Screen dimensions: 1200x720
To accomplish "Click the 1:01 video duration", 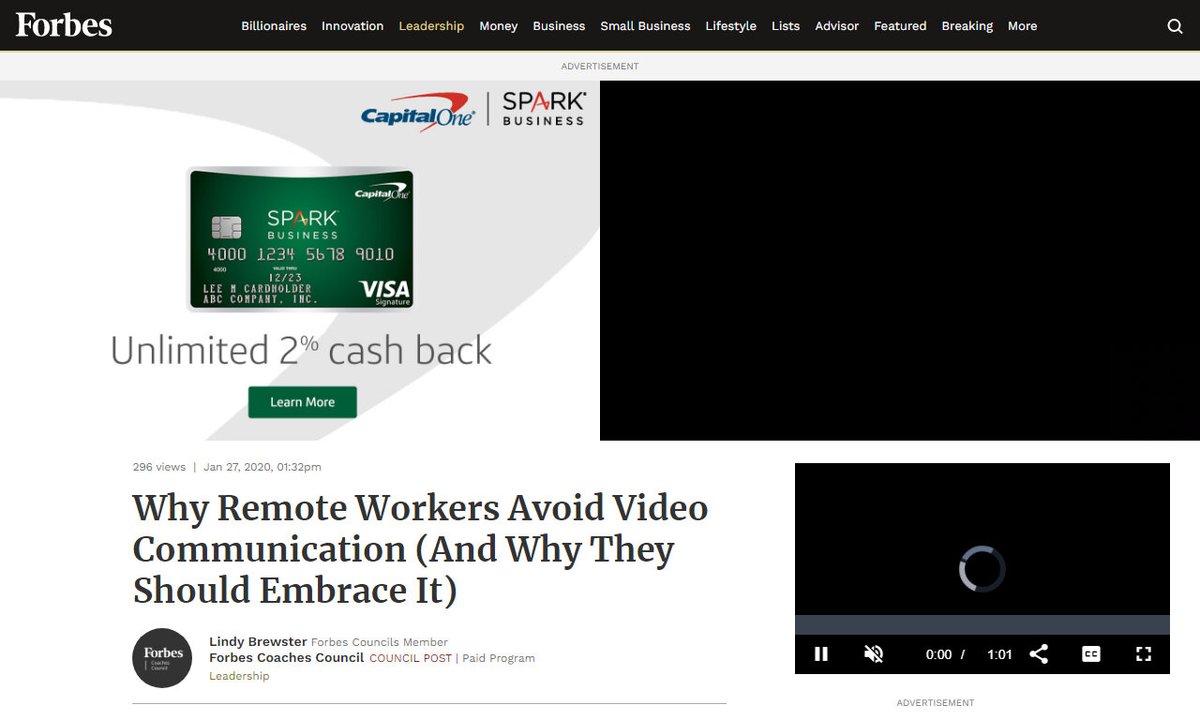I will point(1000,655).
